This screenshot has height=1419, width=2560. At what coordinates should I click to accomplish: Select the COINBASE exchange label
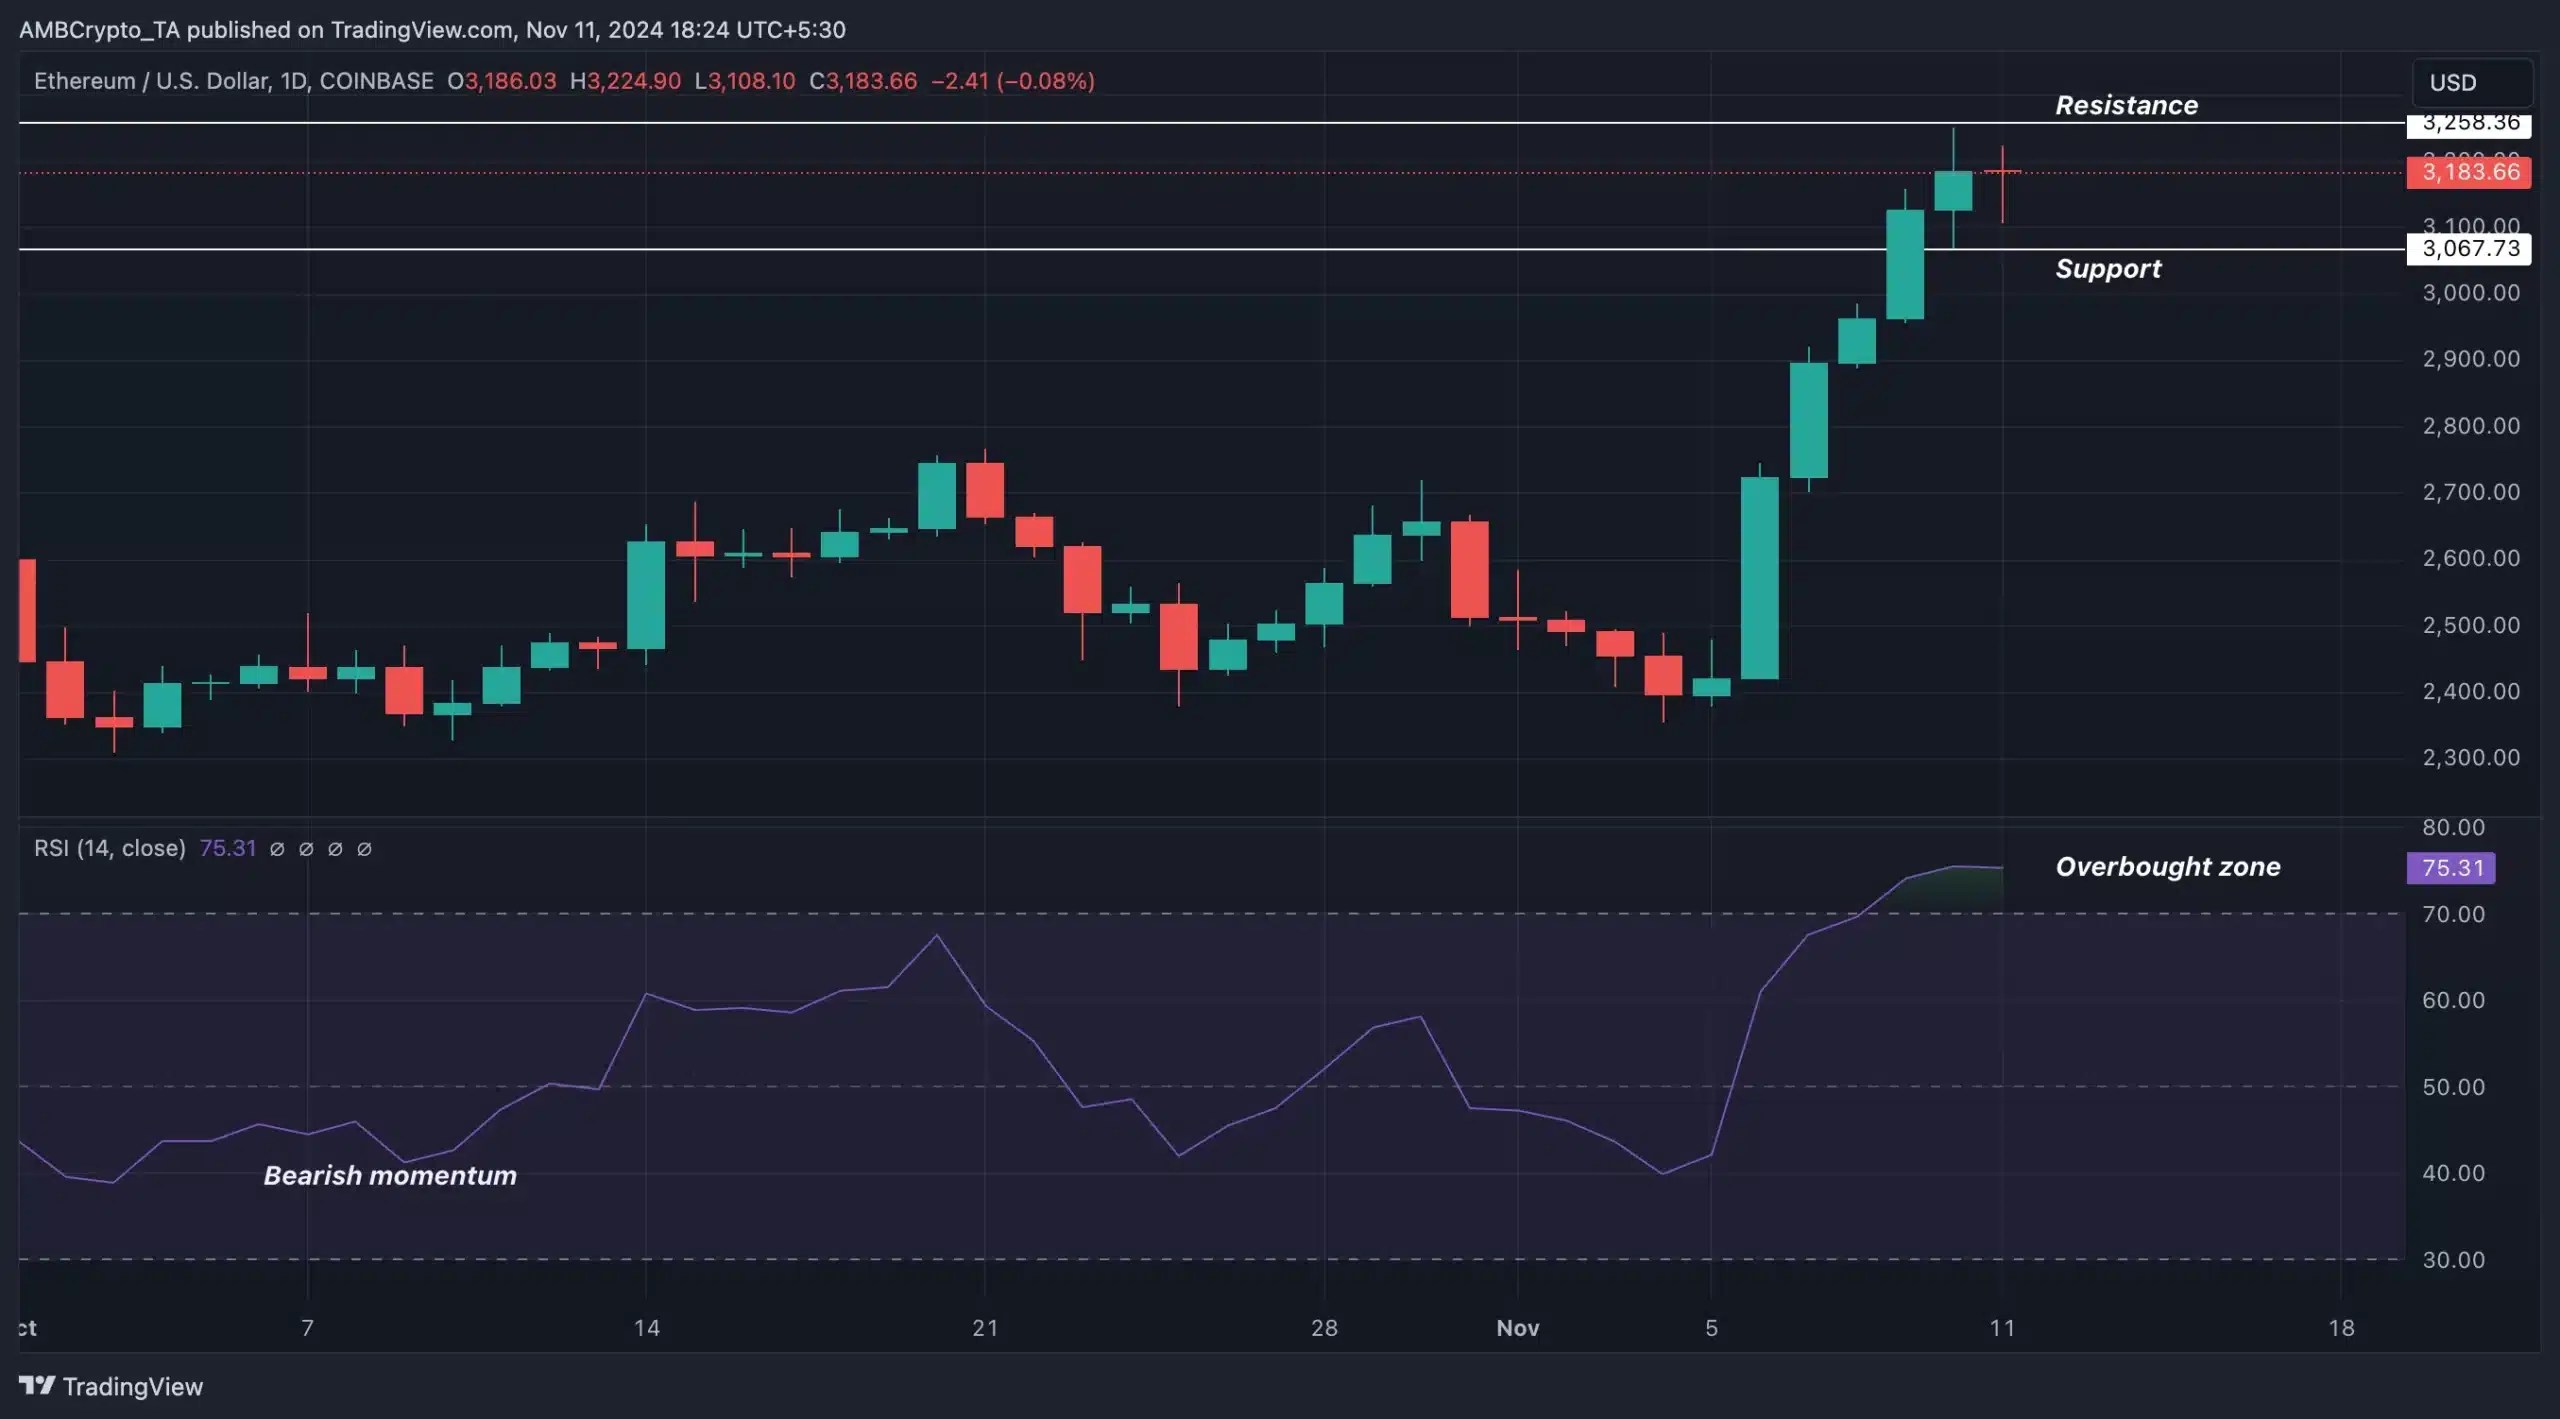coord(377,81)
